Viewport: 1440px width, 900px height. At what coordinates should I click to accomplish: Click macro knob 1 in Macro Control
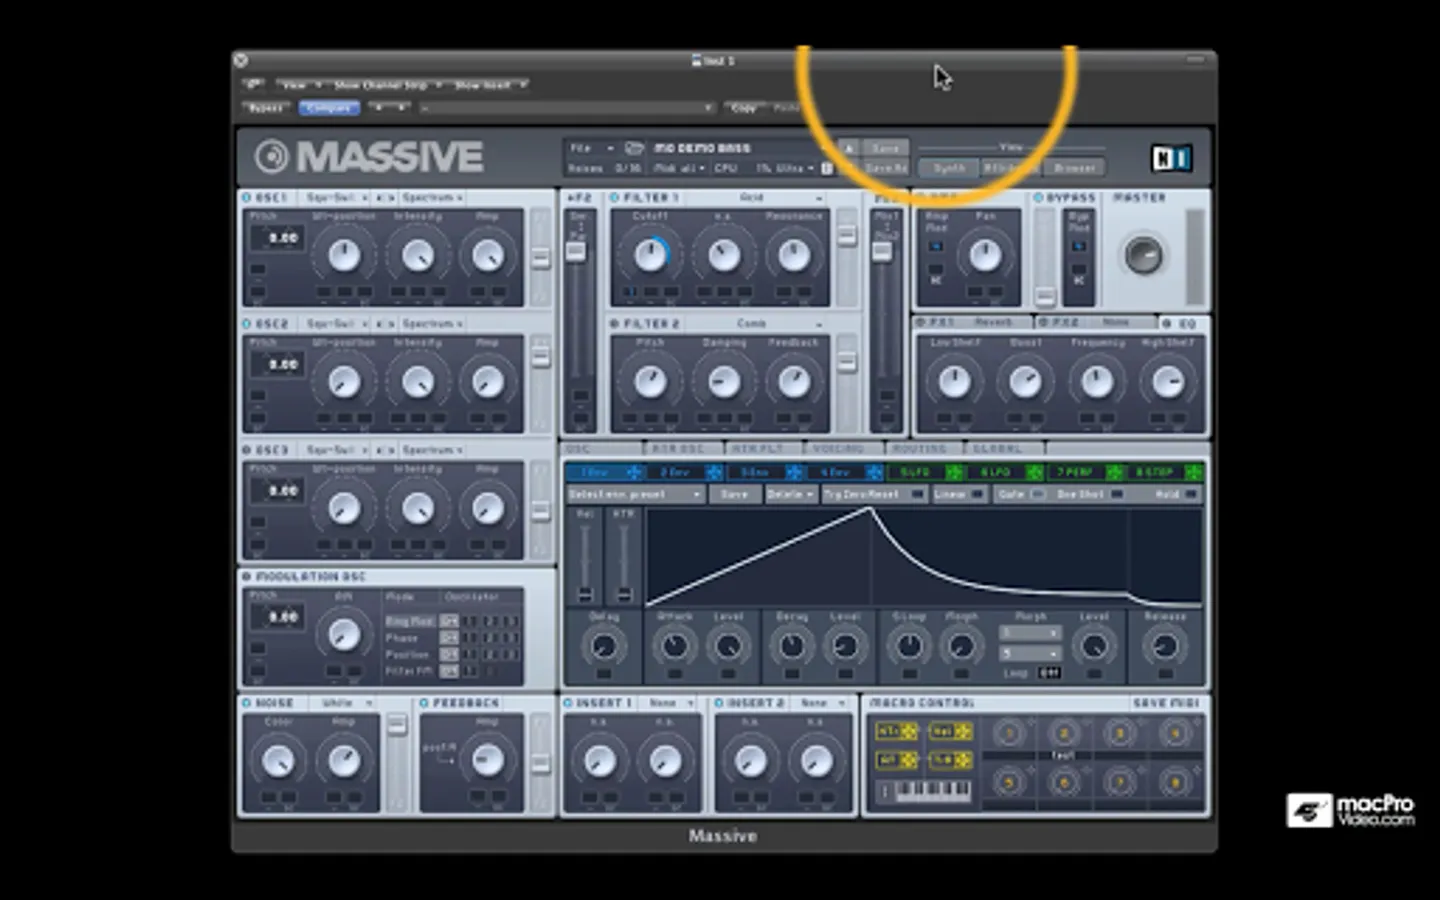(x=1009, y=734)
